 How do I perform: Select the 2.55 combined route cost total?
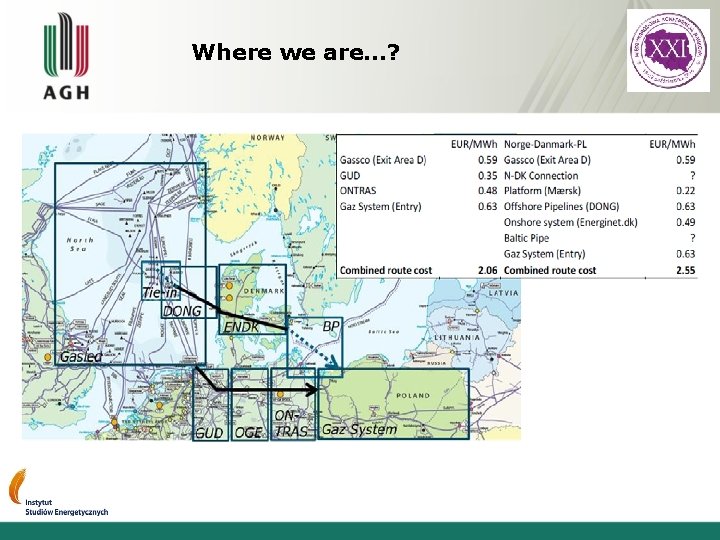(x=686, y=270)
